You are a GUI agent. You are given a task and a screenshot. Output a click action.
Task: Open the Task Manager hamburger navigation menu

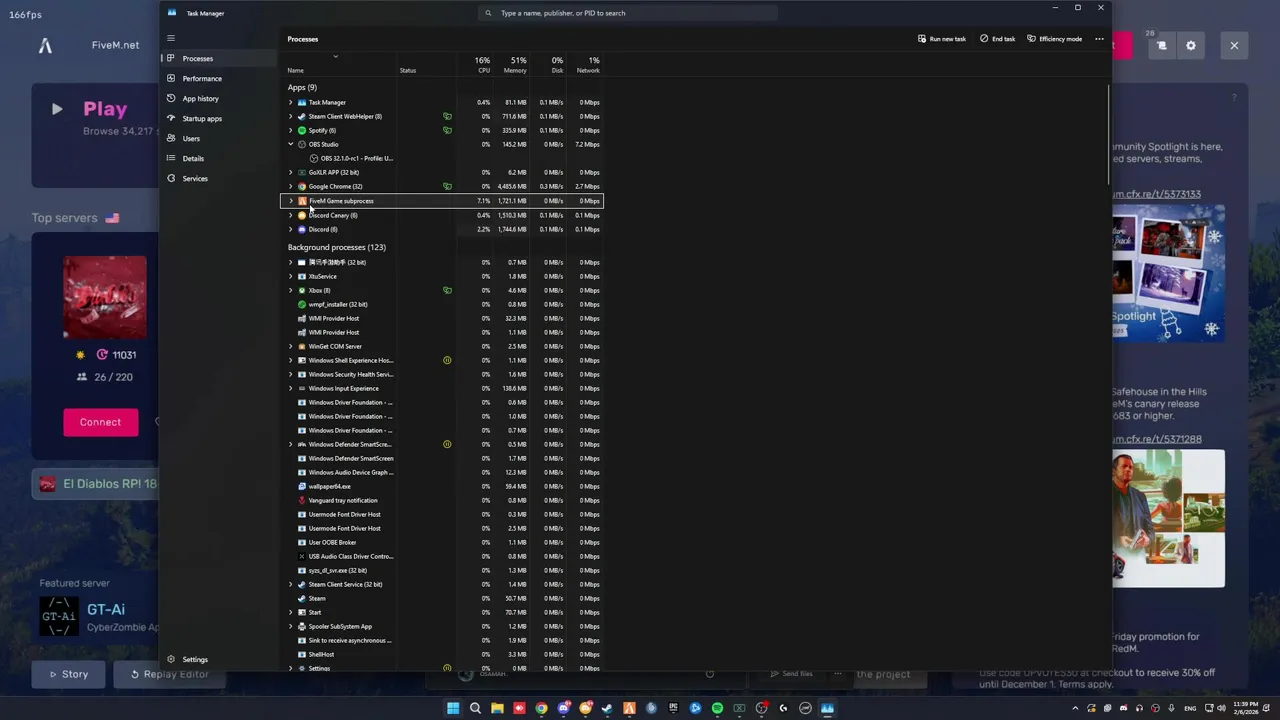(x=170, y=38)
